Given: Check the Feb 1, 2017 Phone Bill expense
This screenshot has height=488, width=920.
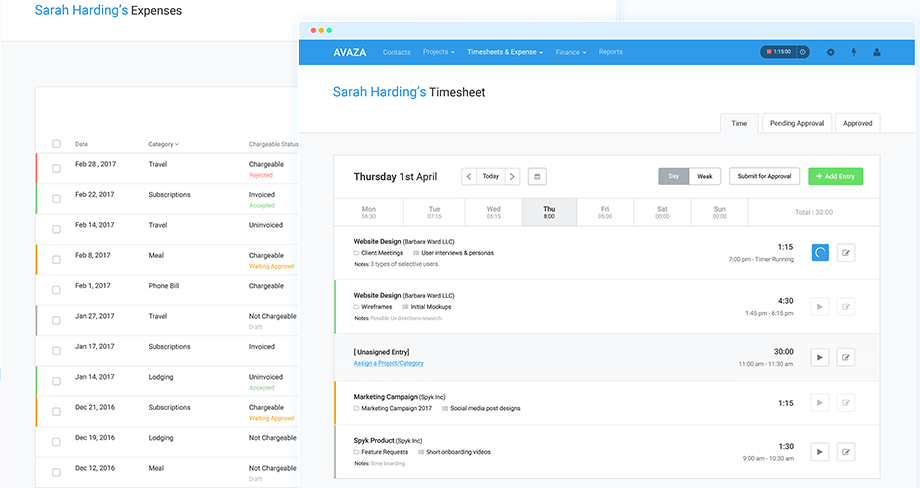Looking at the screenshot, I should (56, 290).
